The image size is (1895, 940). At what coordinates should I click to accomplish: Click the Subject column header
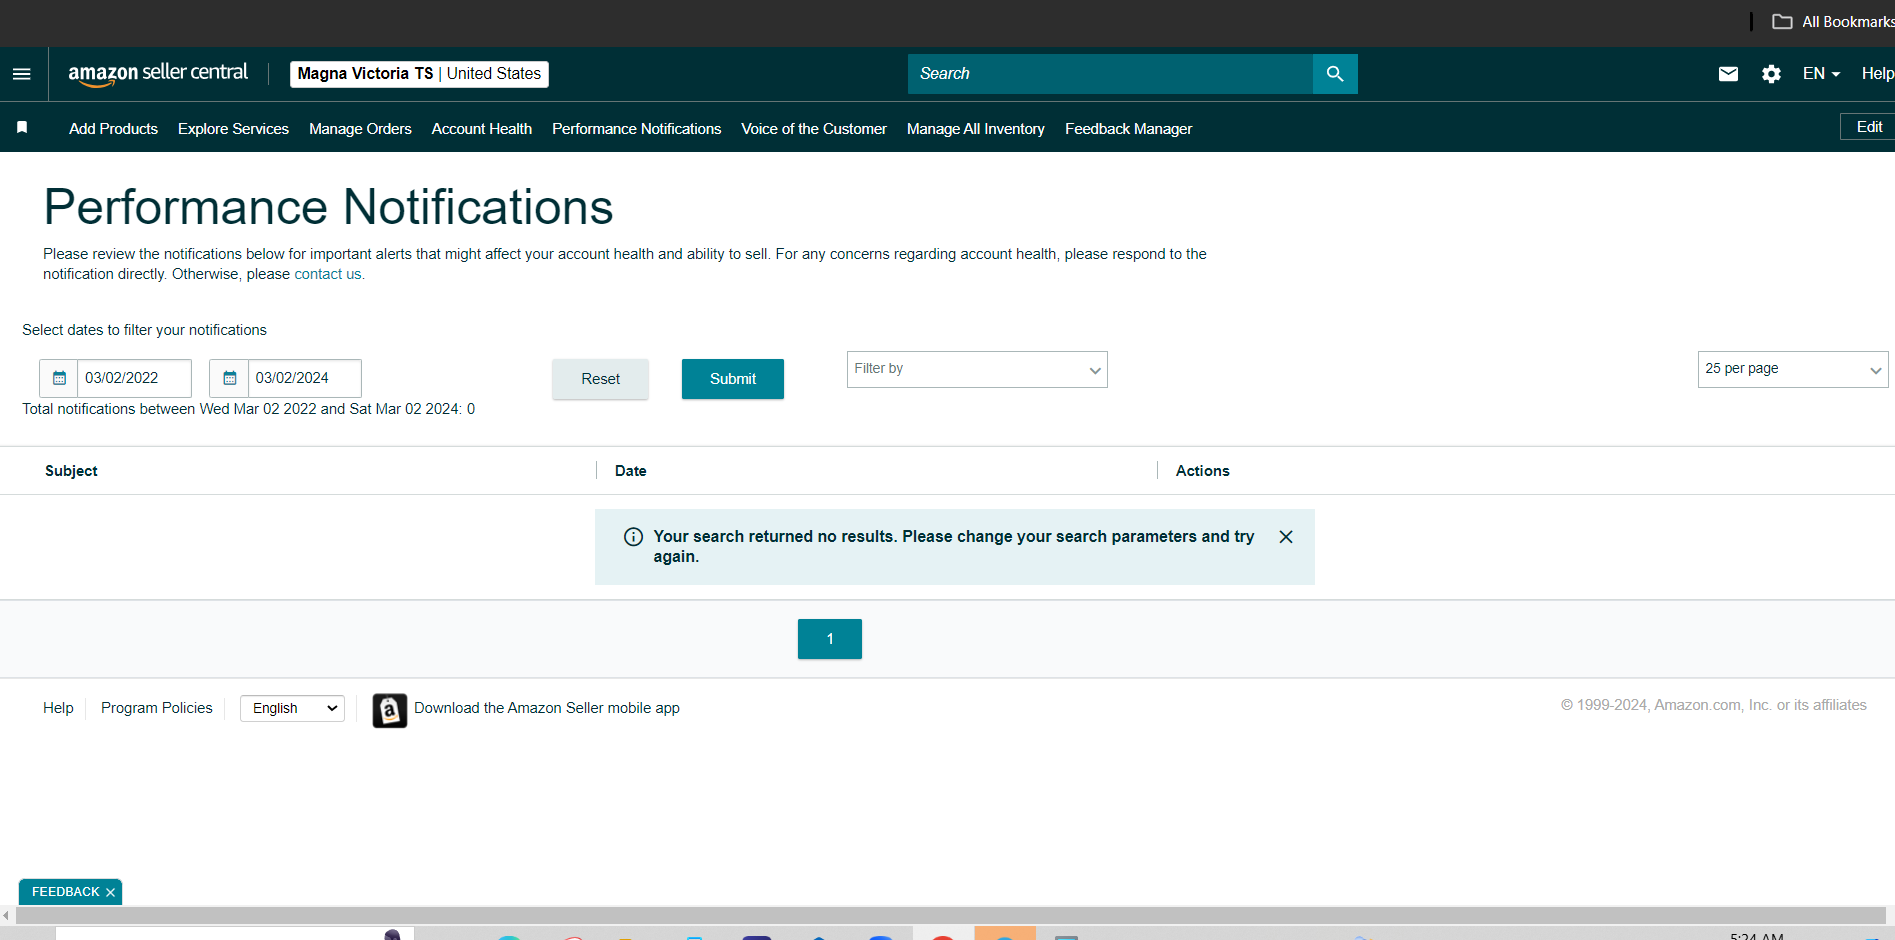(x=71, y=471)
